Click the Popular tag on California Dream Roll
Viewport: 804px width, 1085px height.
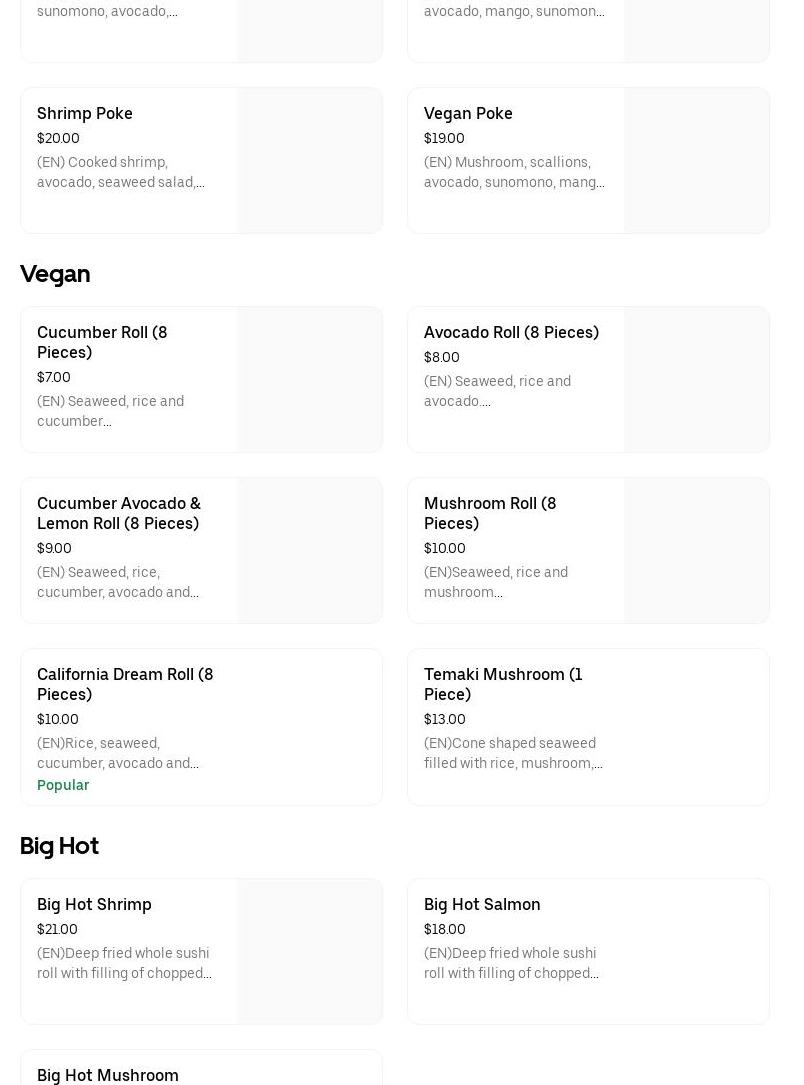click(63, 786)
